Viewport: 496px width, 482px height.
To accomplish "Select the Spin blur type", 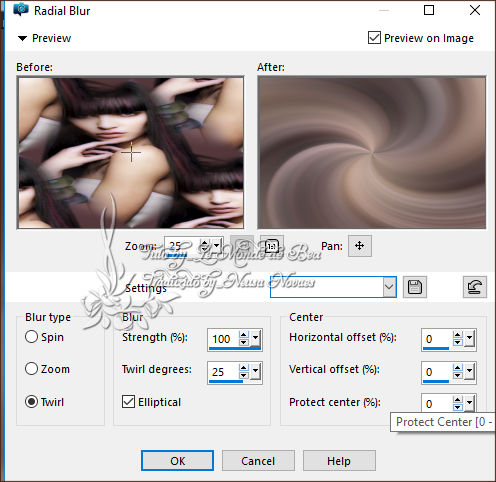I will coord(31,337).
